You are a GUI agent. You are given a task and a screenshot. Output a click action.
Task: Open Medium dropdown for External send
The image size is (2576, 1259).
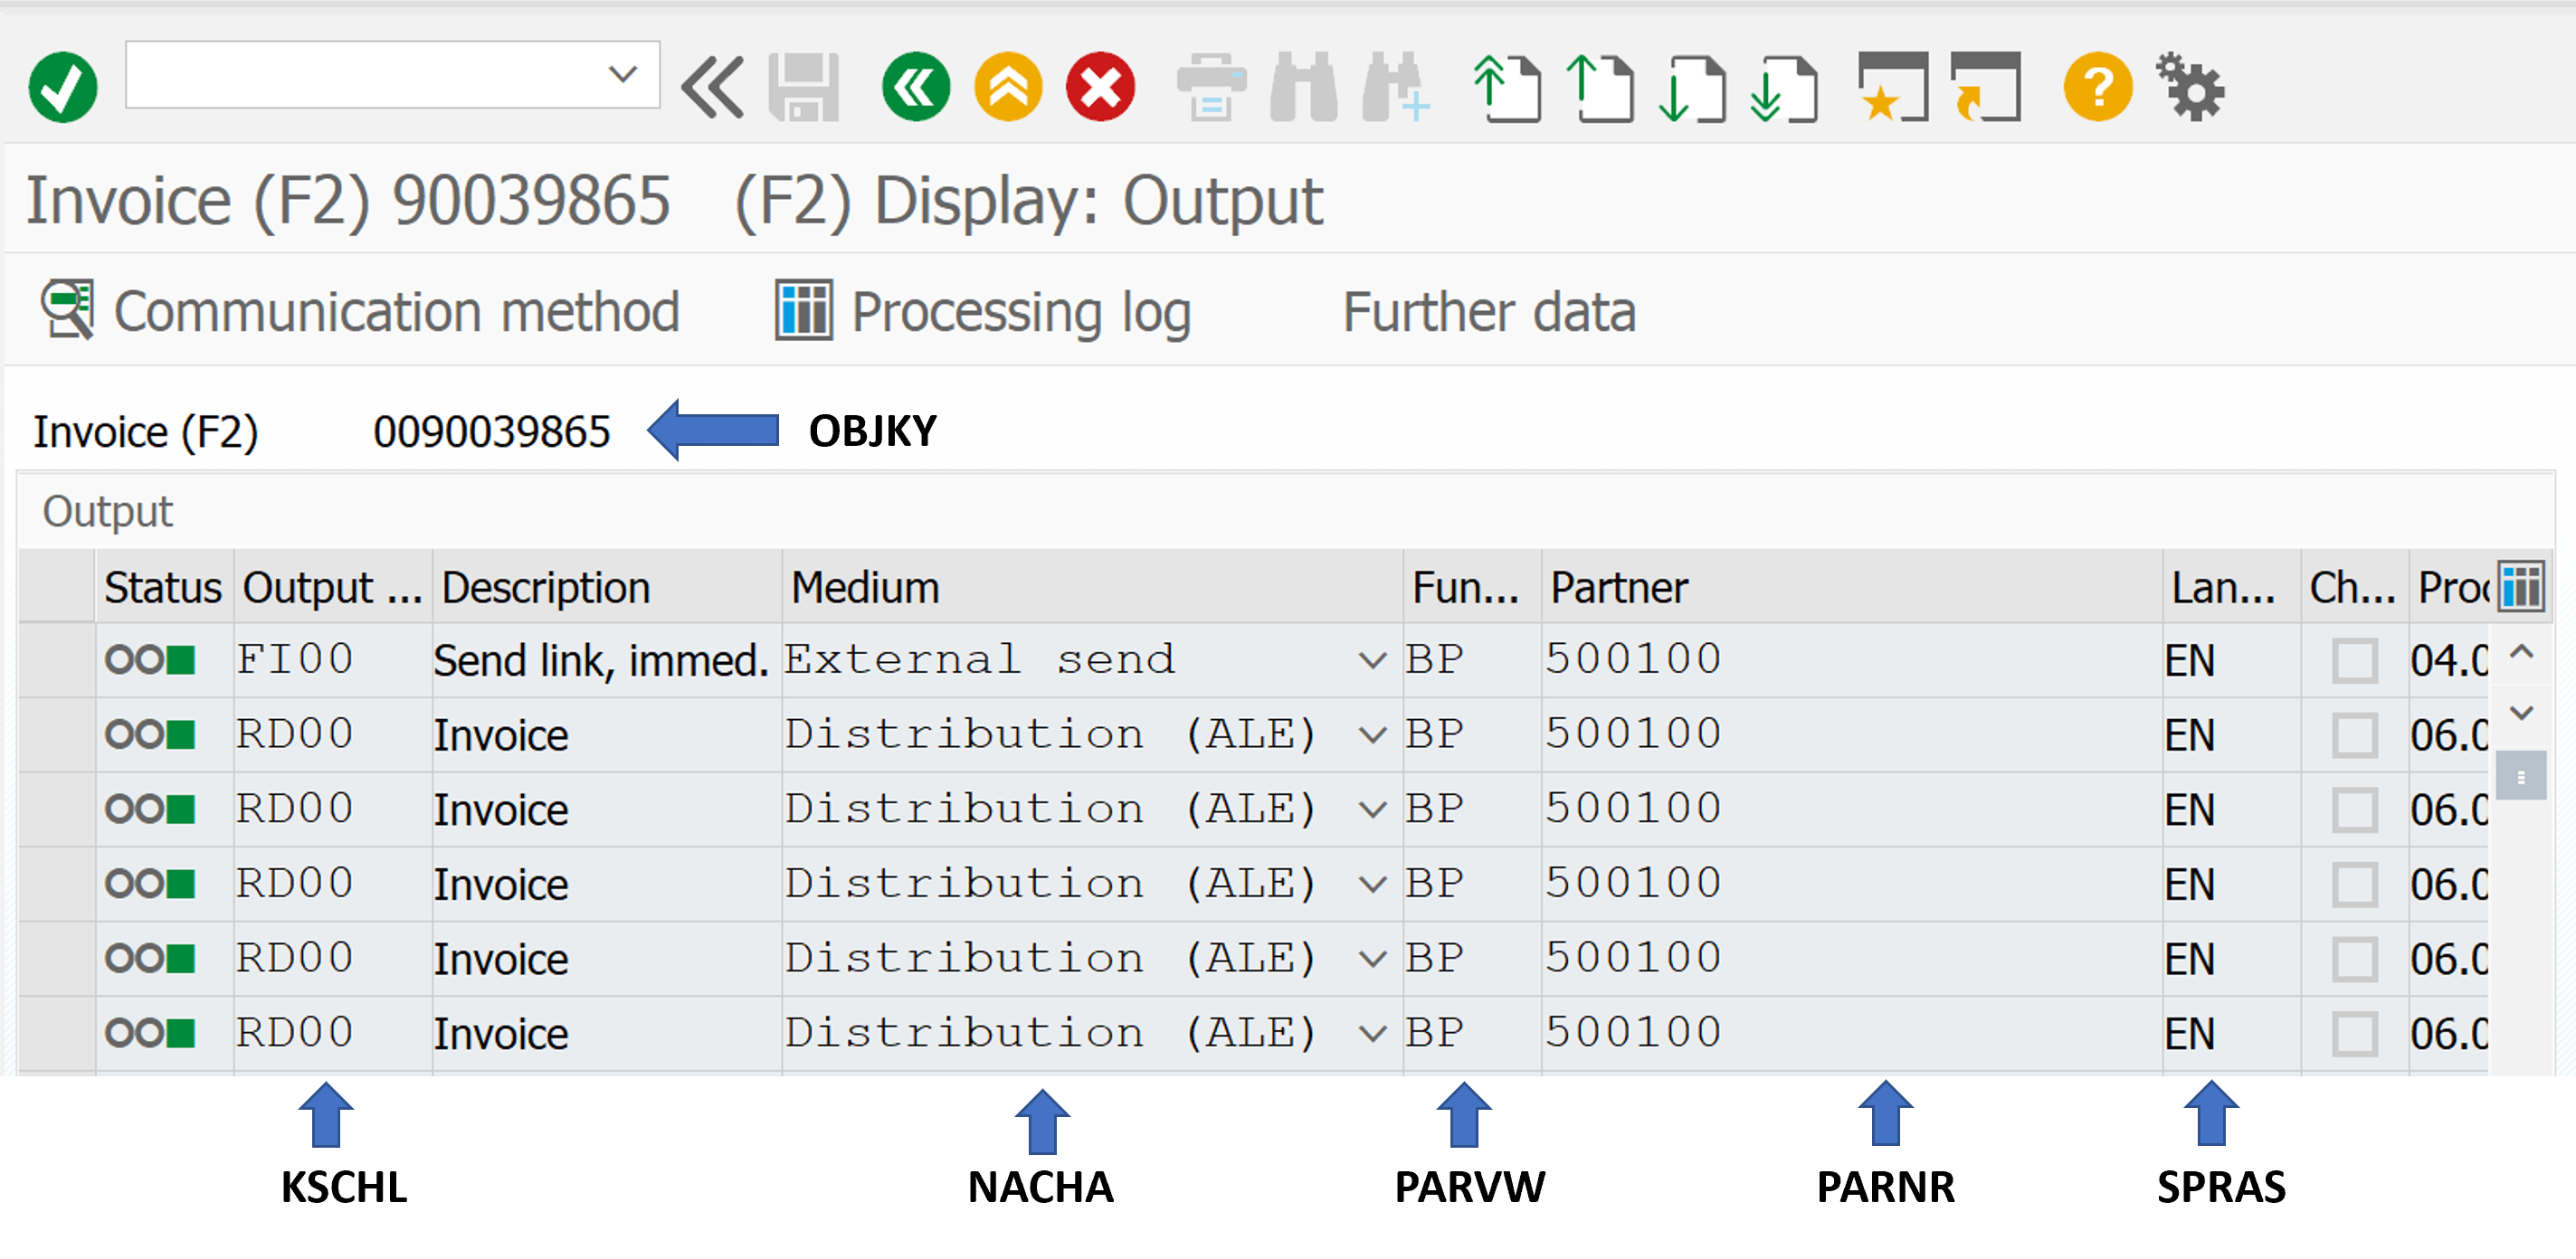pos(1372,660)
